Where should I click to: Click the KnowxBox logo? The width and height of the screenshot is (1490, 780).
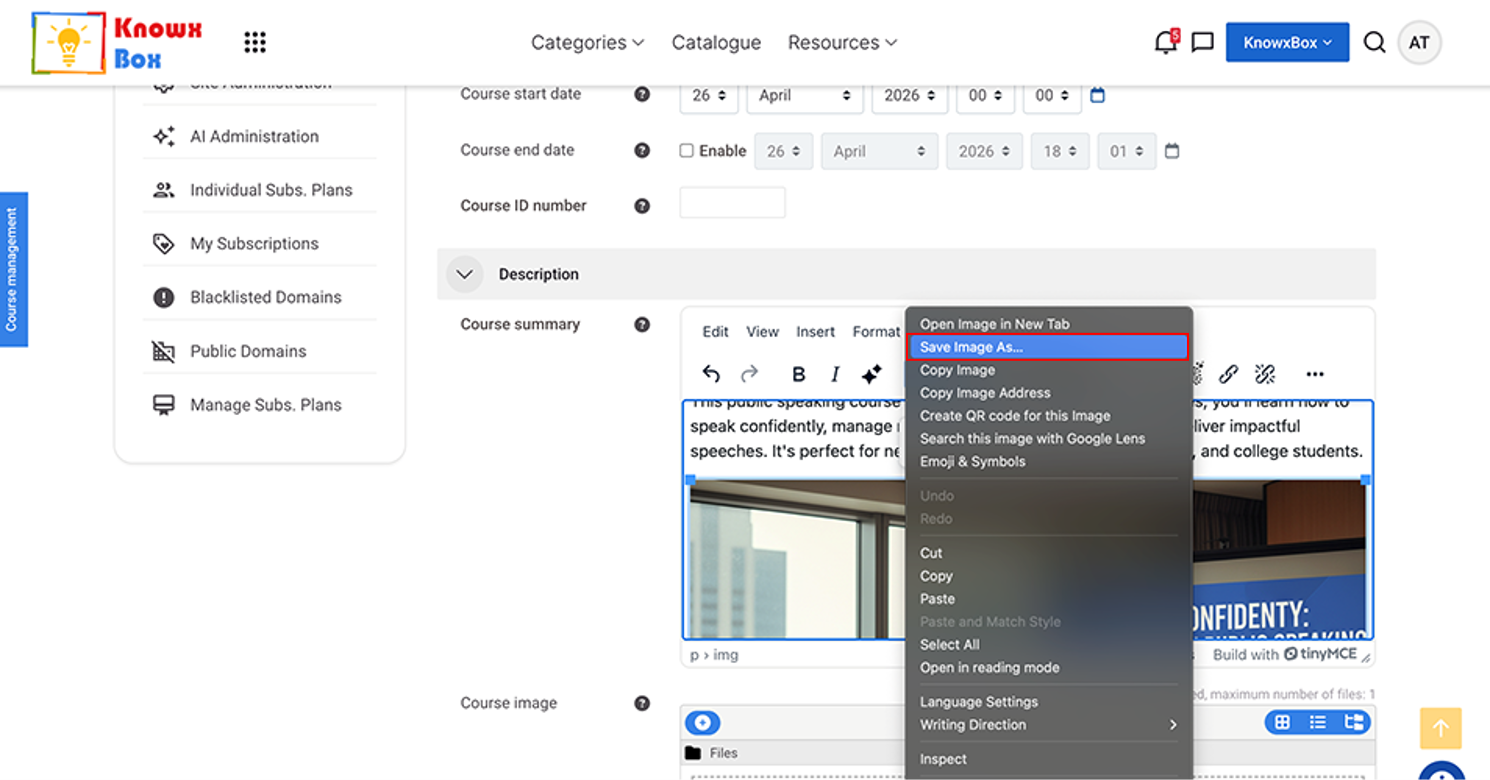tap(118, 43)
